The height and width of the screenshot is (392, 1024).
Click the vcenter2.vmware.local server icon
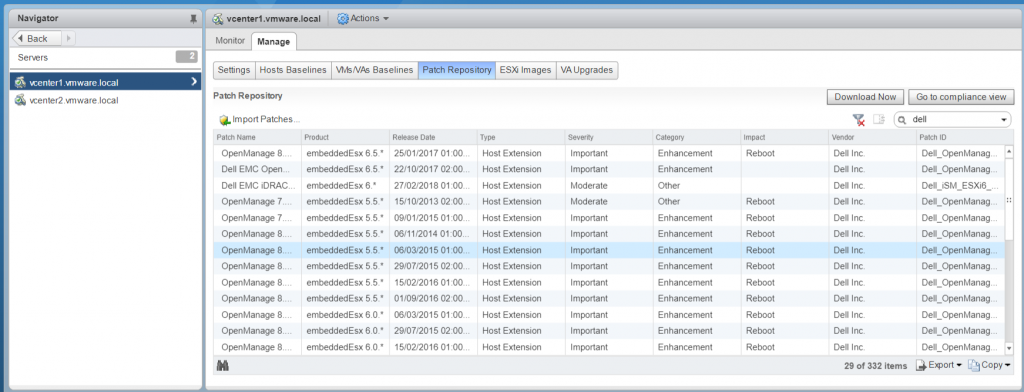pos(21,100)
